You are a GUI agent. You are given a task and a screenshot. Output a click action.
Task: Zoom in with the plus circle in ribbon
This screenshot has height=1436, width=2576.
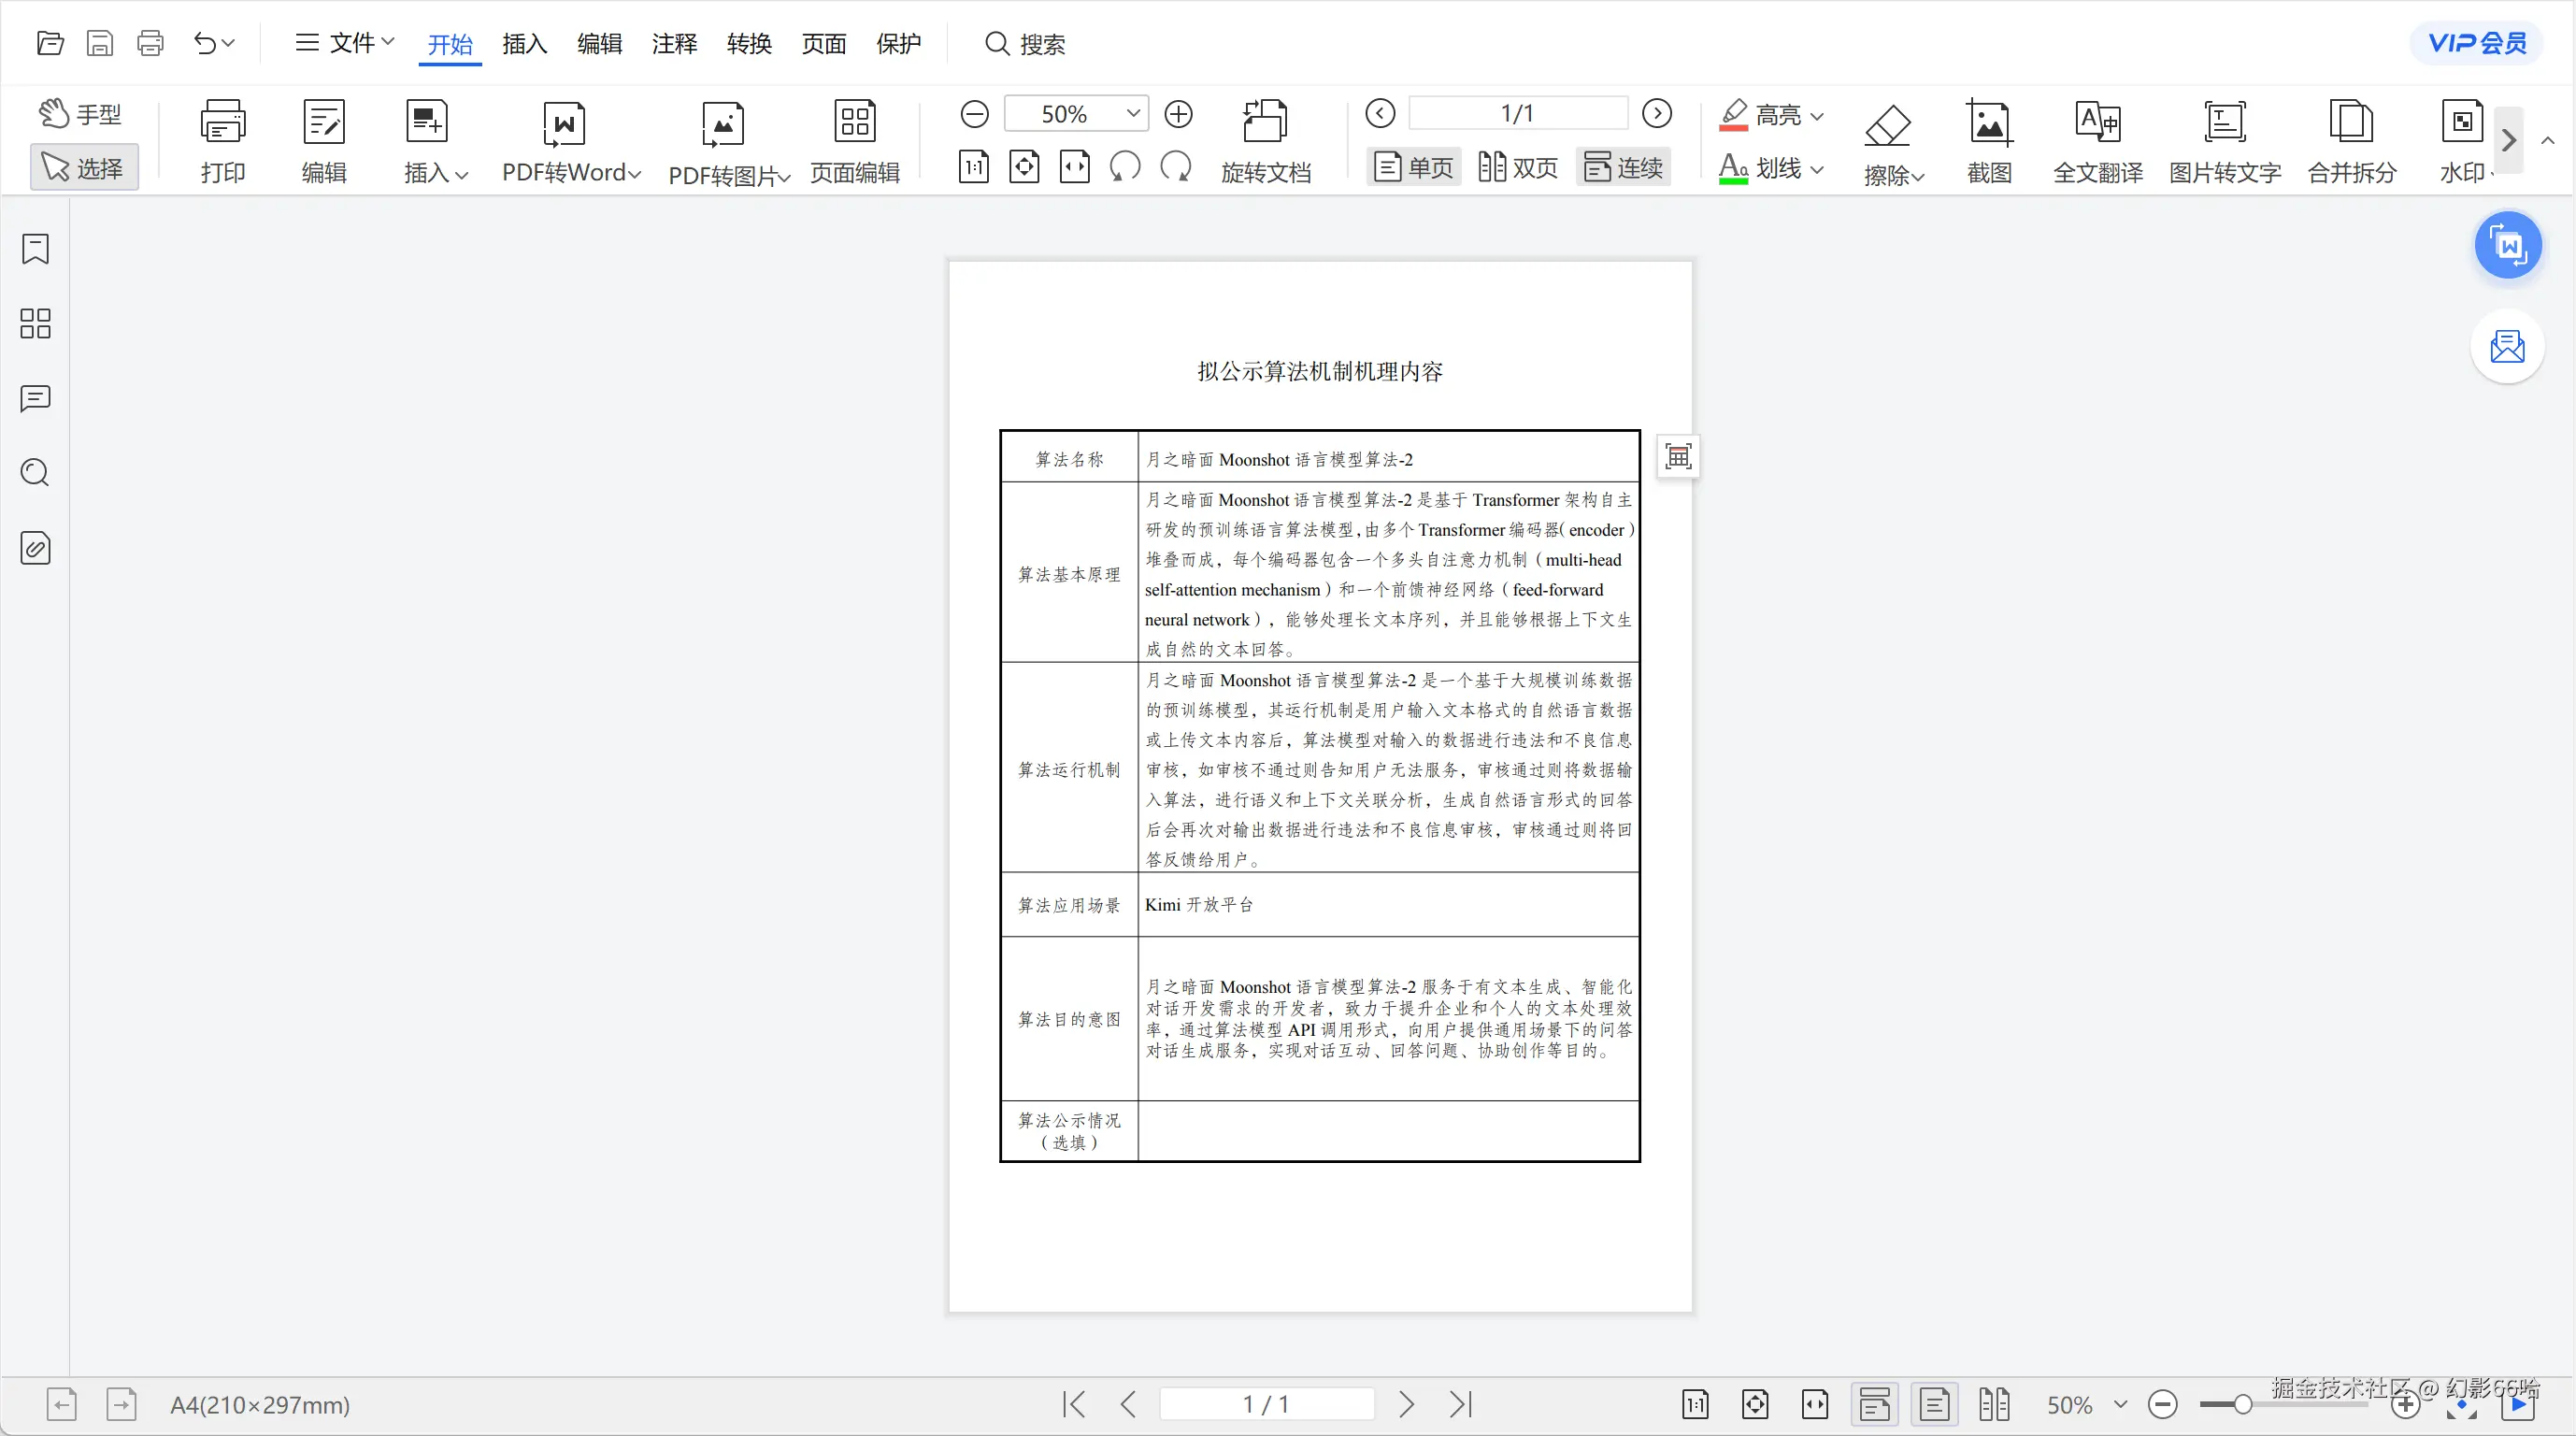pos(1178,114)
